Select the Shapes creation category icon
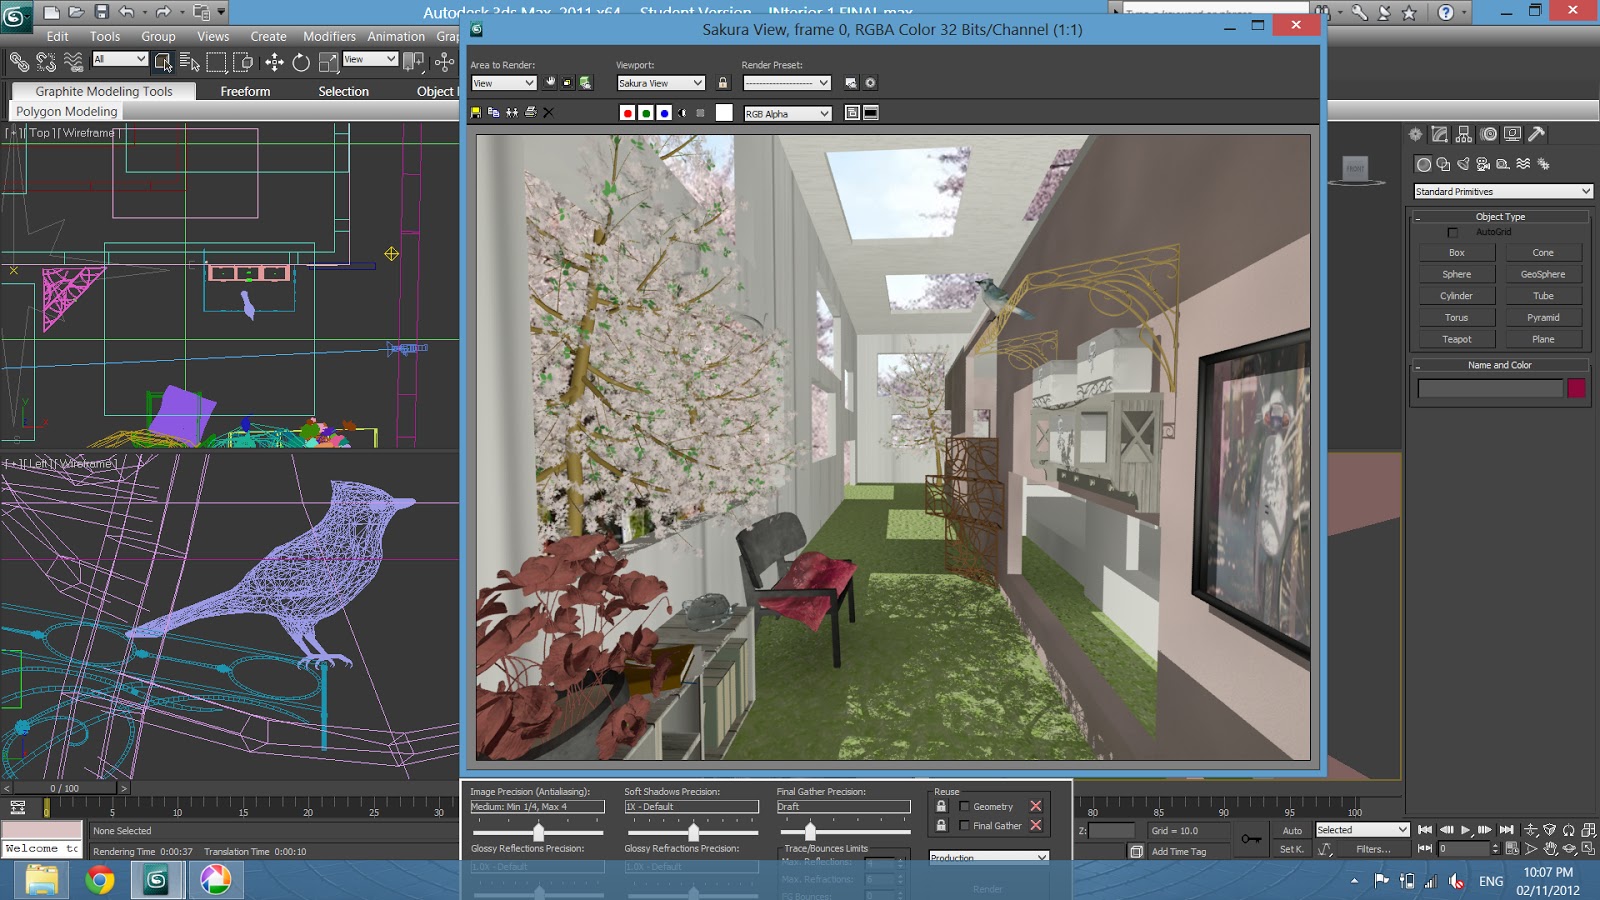 tap(1443, 164)
